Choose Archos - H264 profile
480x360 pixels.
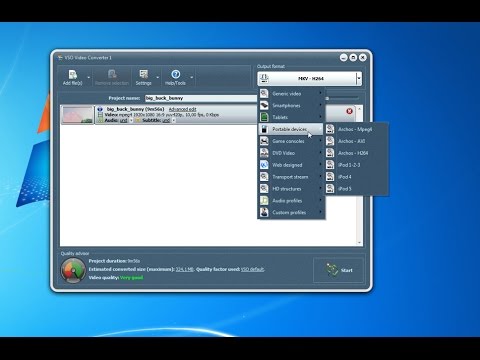(357, 153)
